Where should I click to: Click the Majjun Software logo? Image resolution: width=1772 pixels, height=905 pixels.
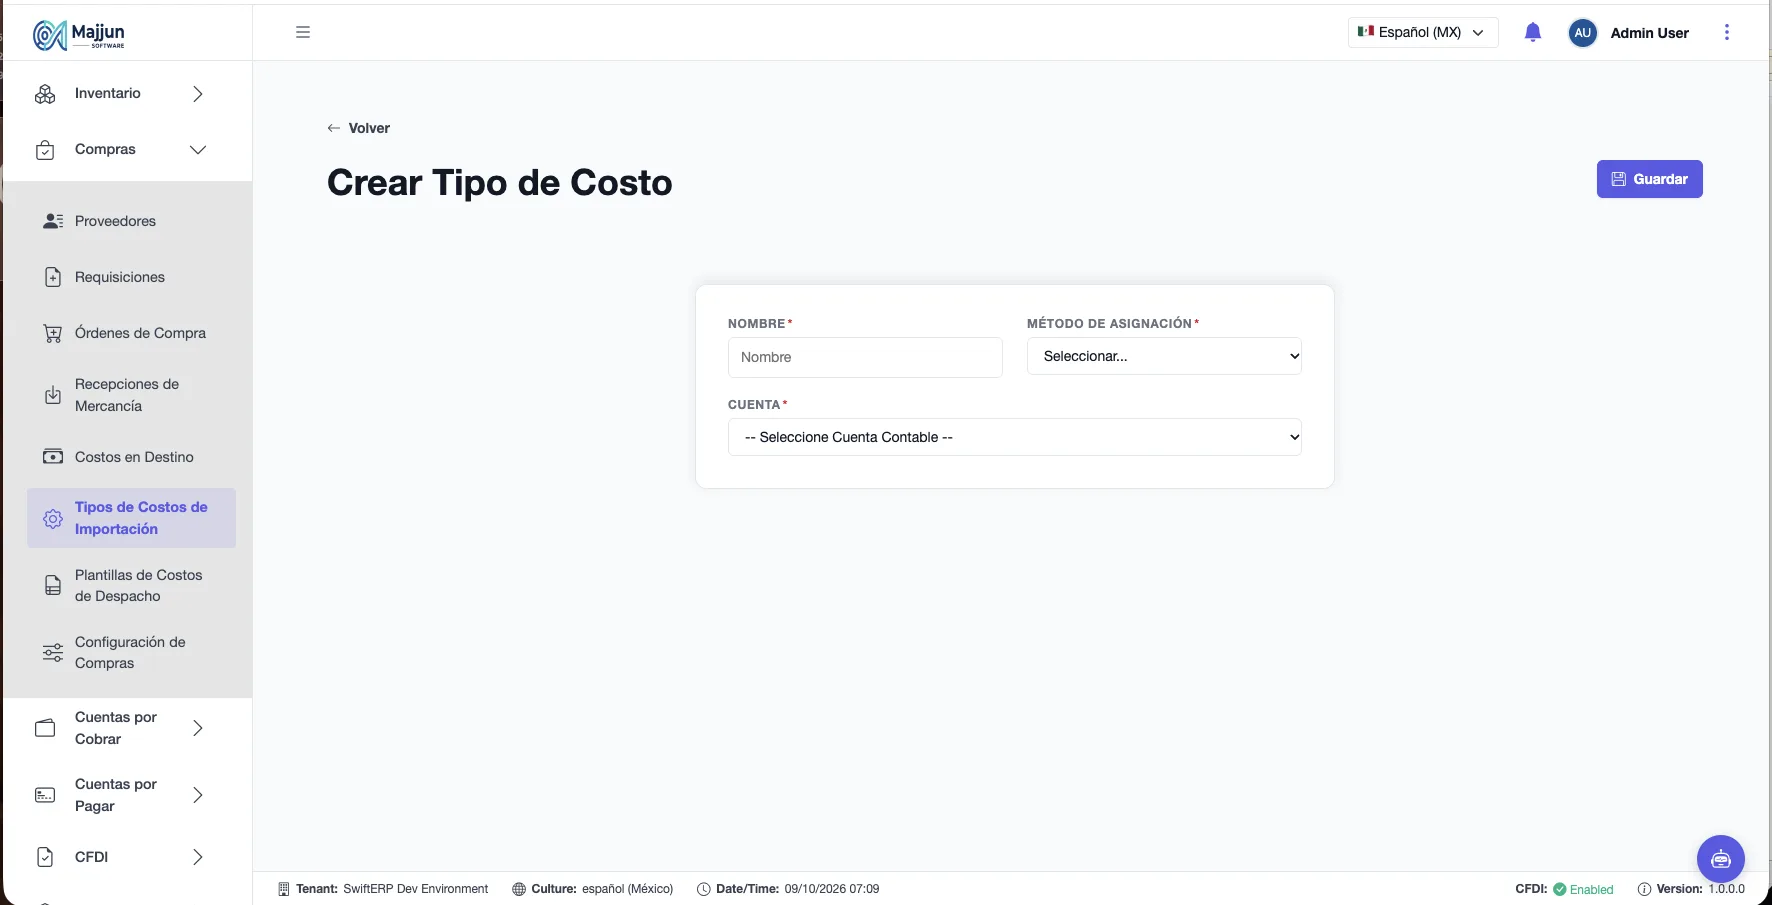pos(79,35)
